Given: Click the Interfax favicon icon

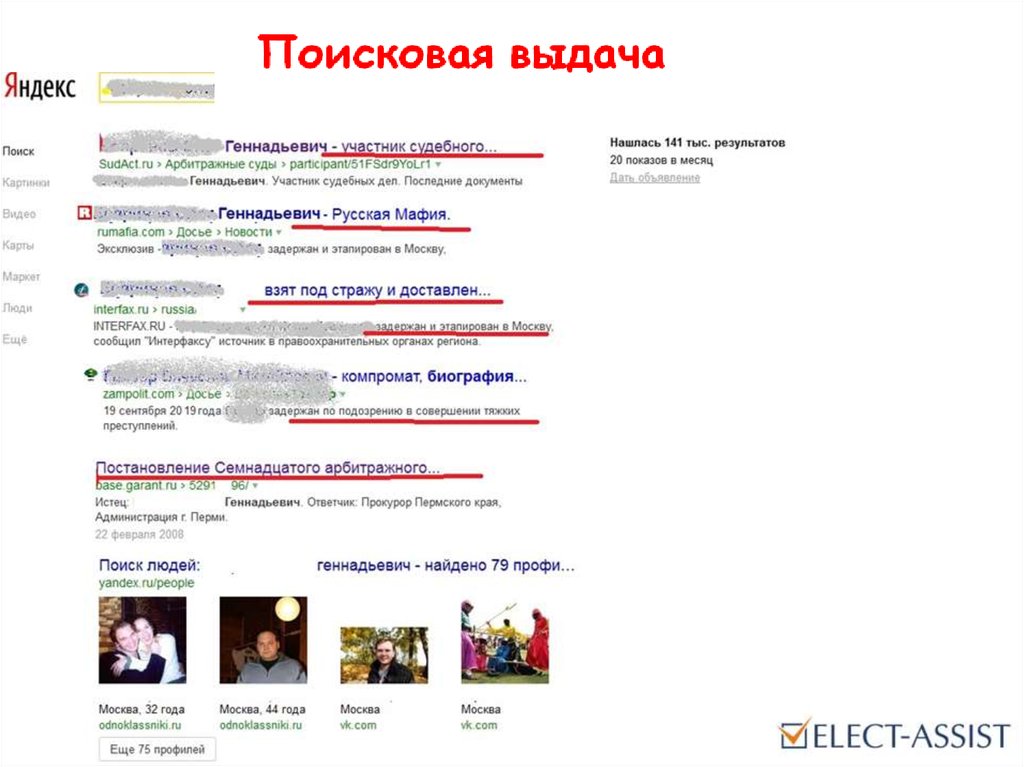Looking at the screenshot, I should 82,290.
